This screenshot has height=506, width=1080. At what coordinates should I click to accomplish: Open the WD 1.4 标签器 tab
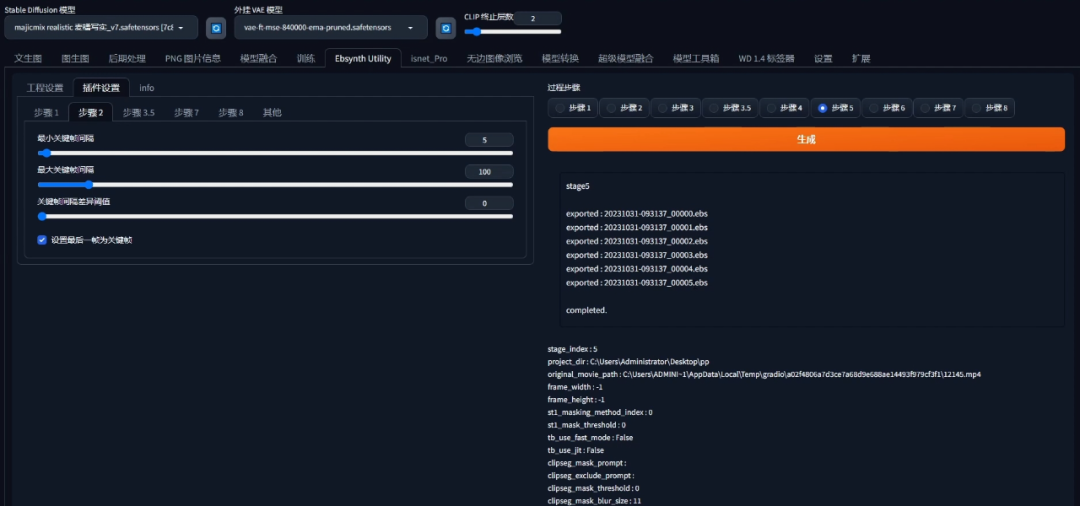pyautogui.click(x=767, y=59)
